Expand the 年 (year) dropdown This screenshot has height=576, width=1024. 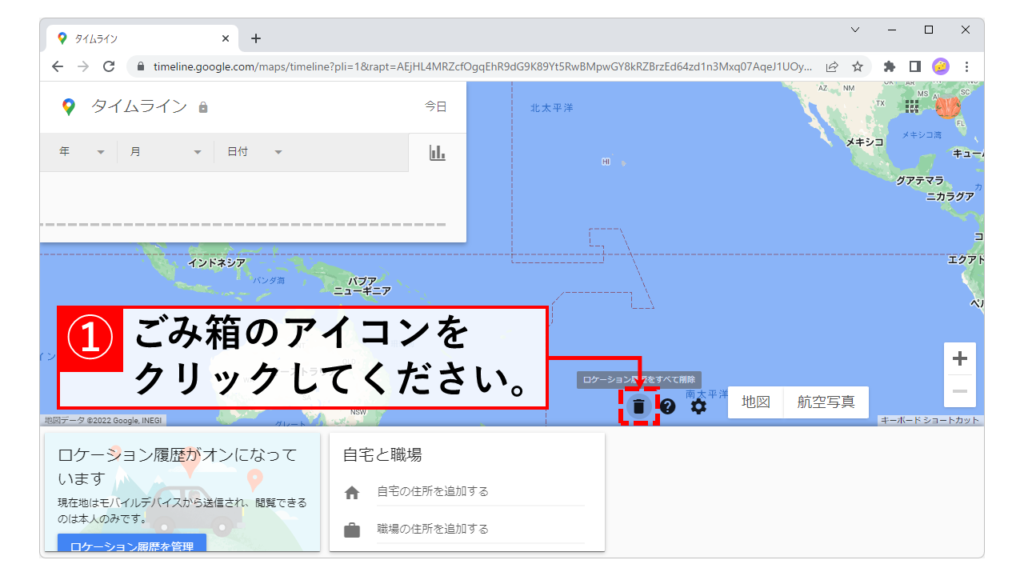click(82, 152)
